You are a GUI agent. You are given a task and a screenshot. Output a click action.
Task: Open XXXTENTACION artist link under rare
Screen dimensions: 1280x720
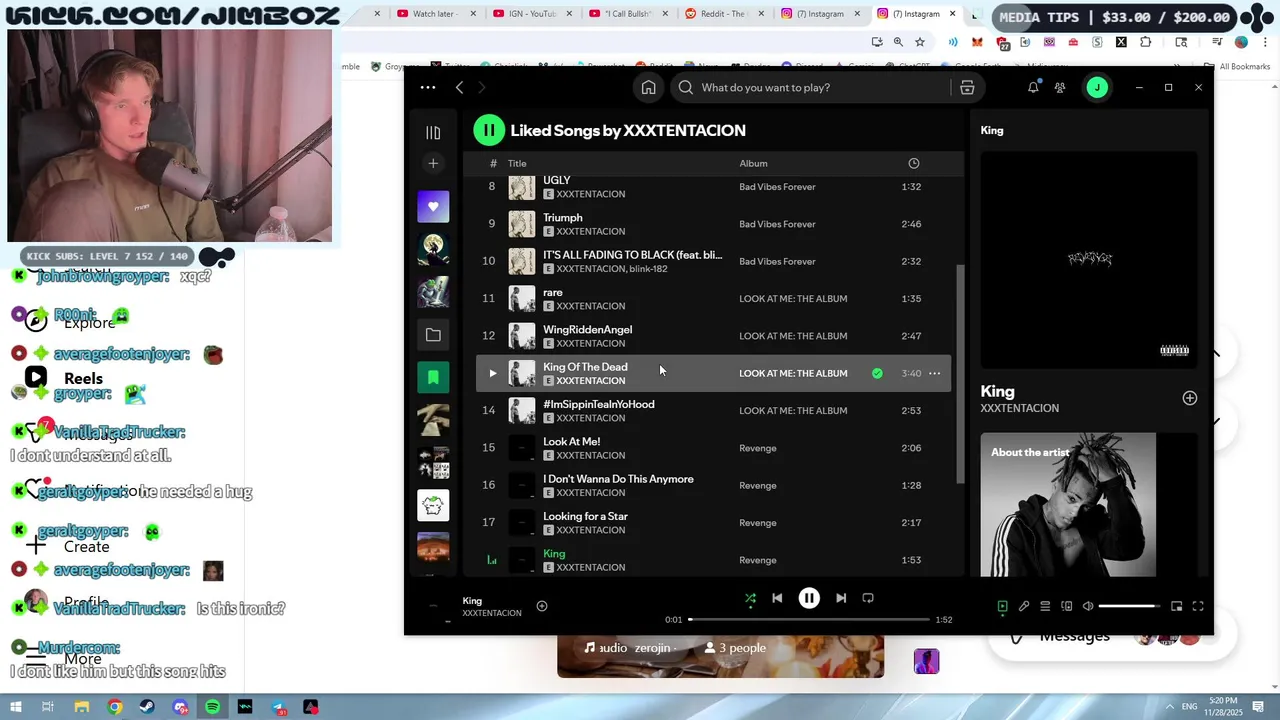pos(591,306)
